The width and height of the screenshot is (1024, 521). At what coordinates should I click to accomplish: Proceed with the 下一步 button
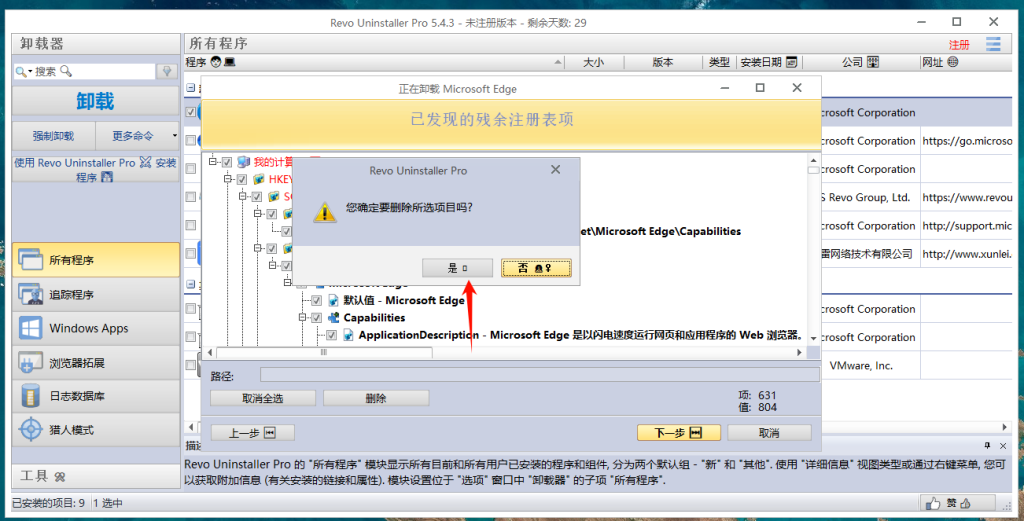pos(679,433)
